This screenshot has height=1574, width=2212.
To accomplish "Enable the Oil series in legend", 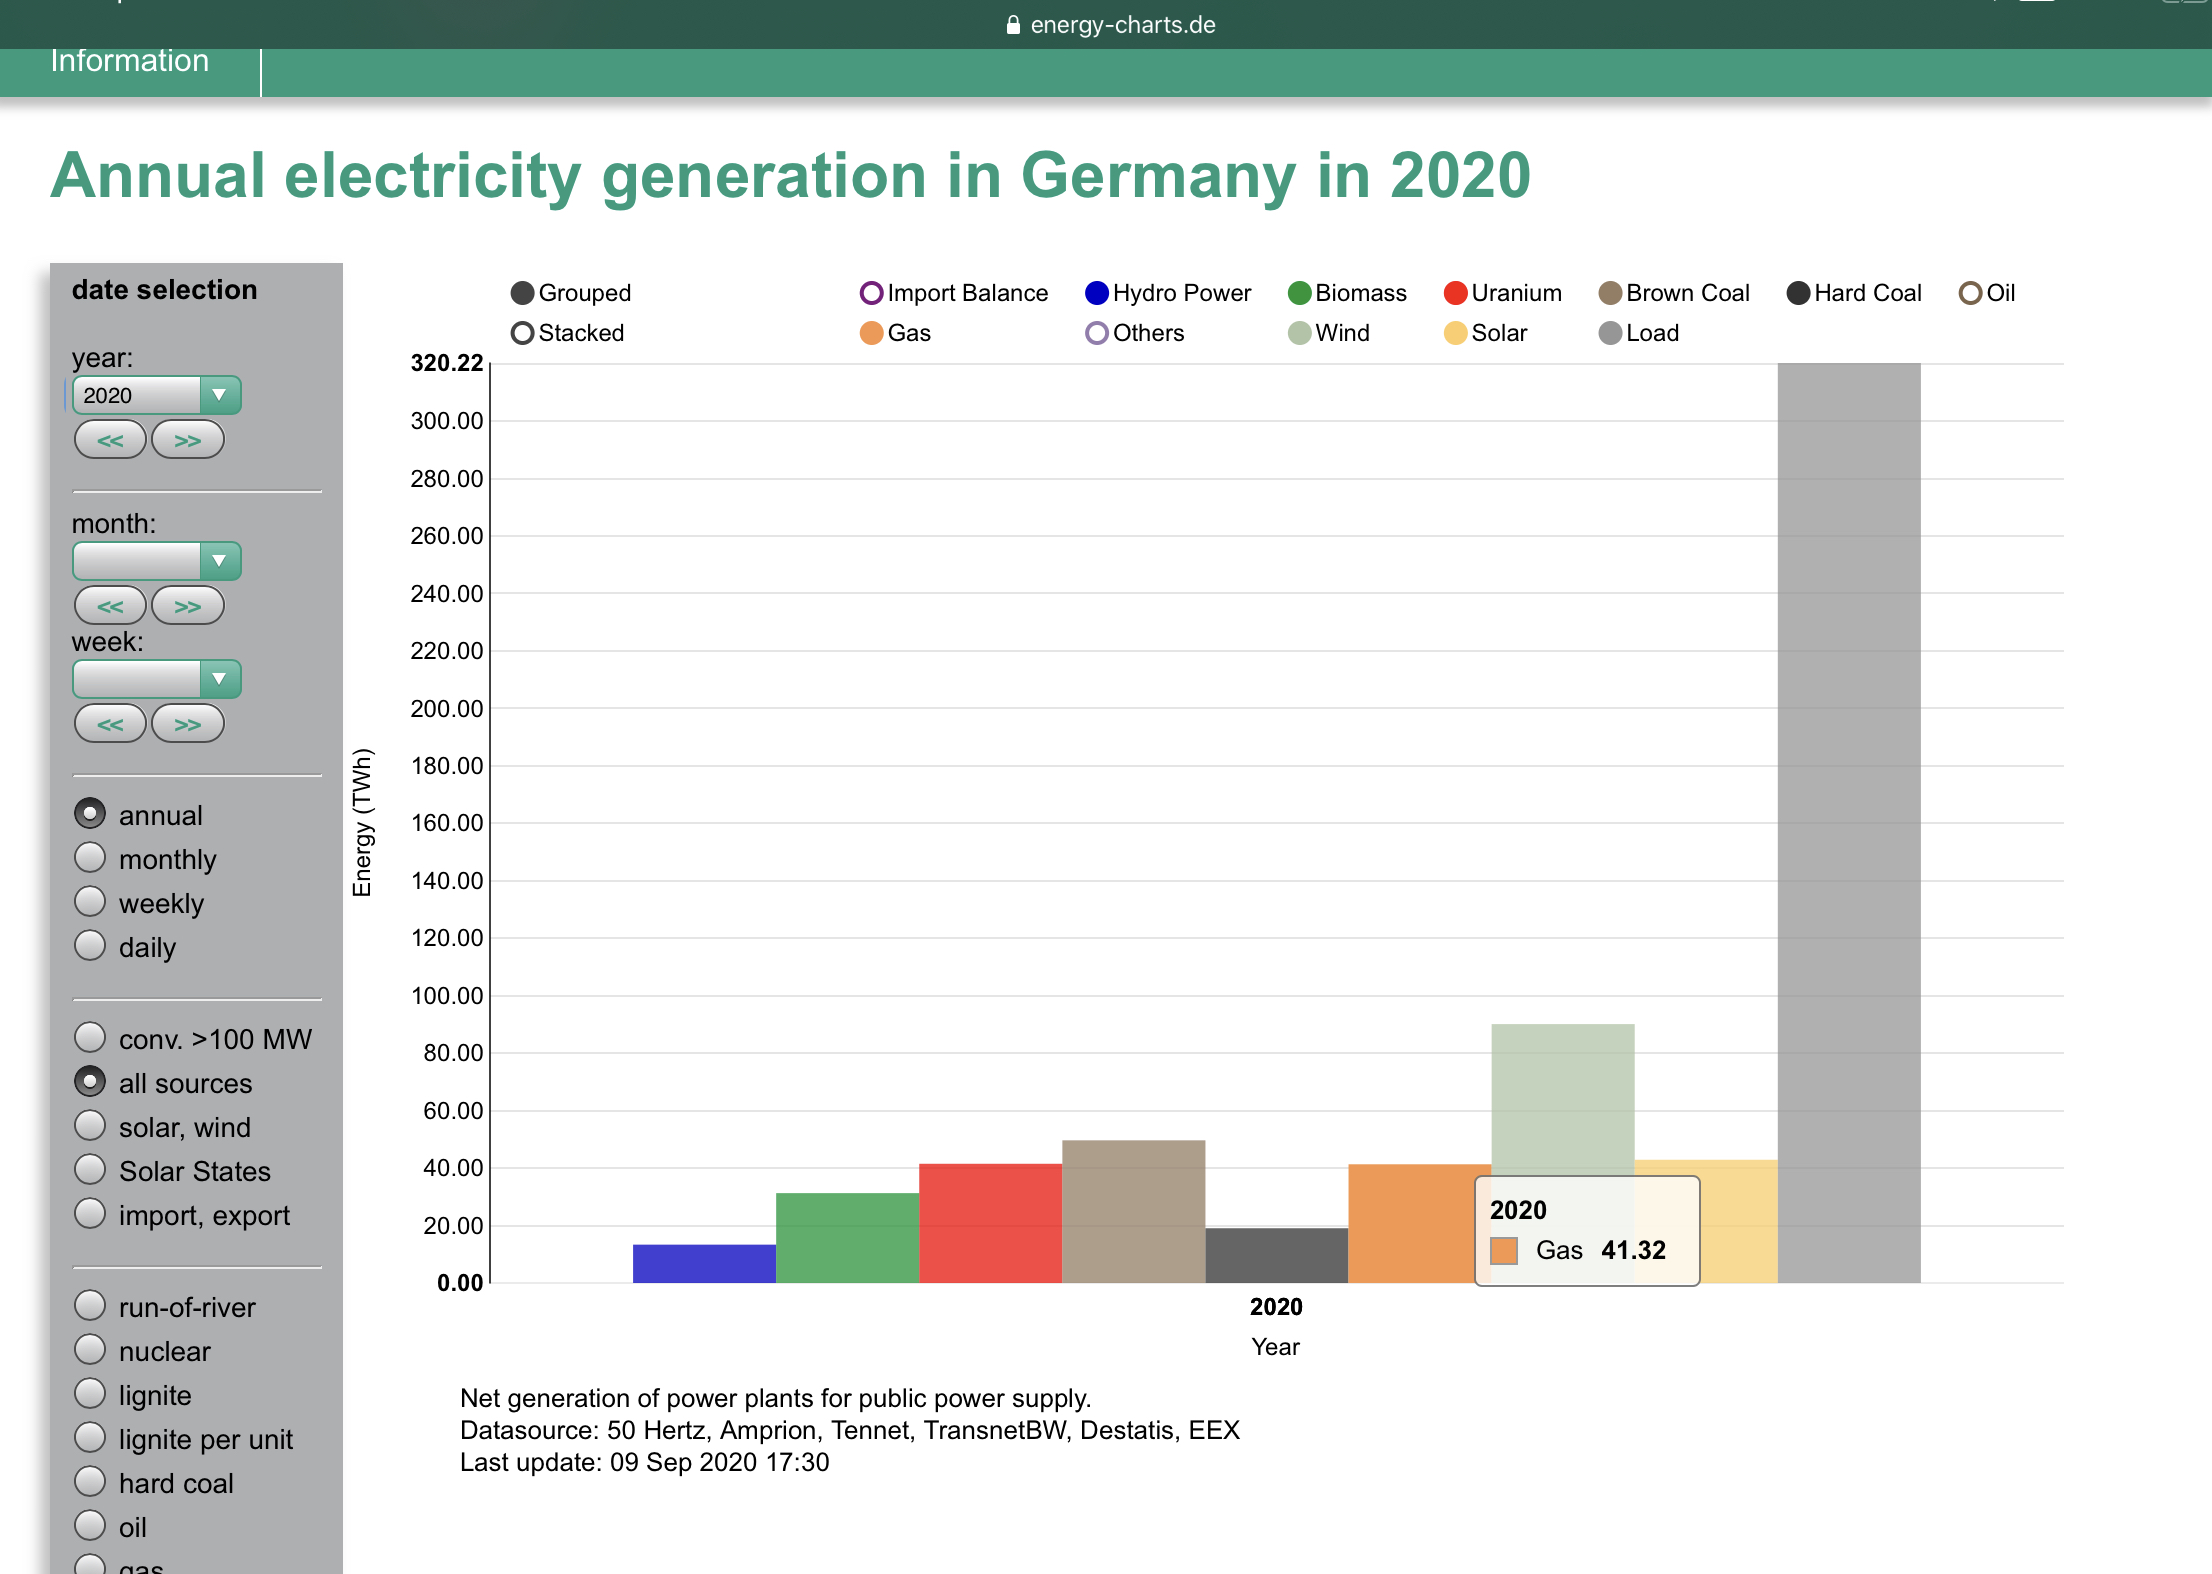I will tap(1970, 293).
